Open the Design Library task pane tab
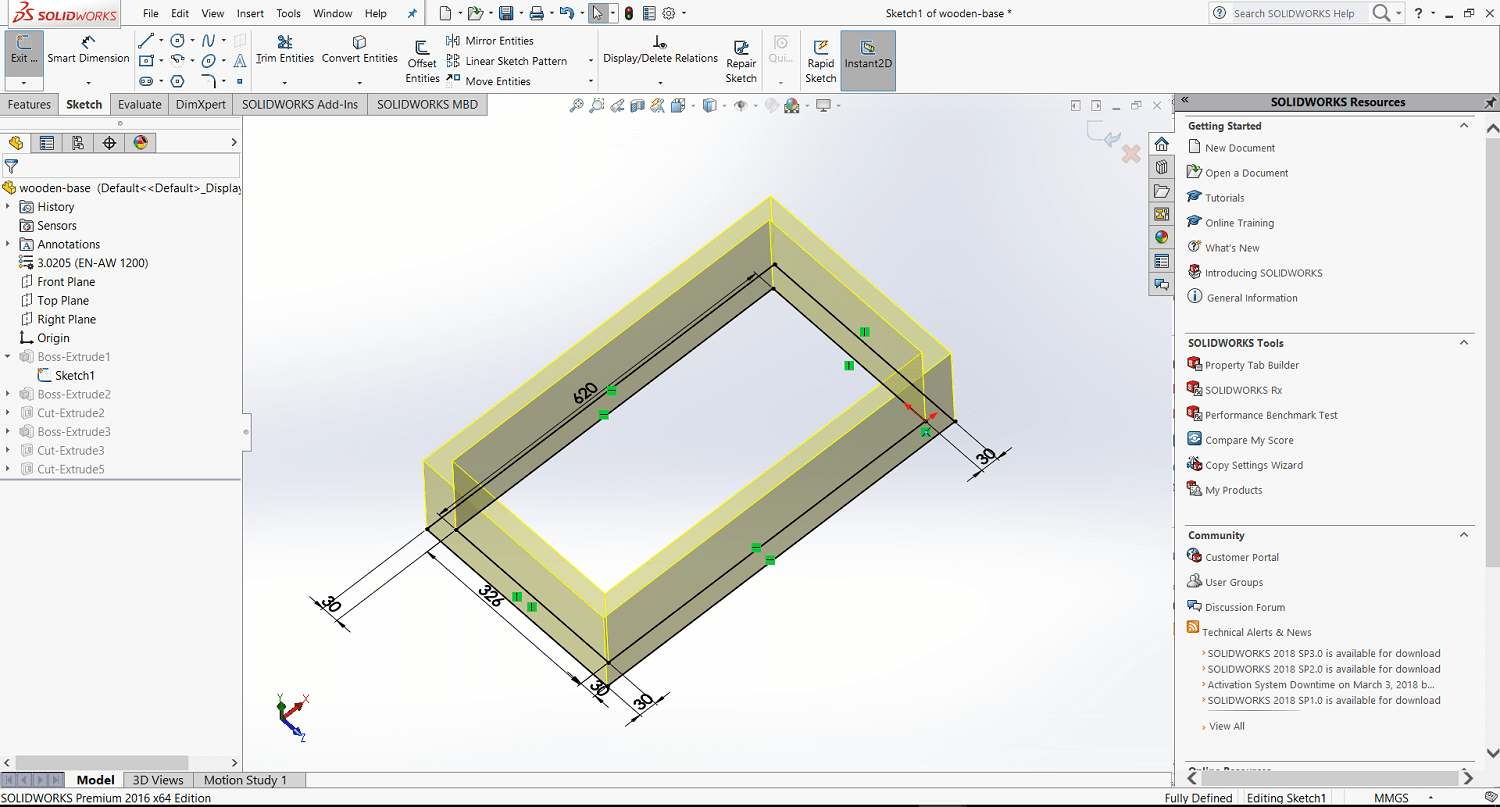Screen dimensions: 1500x807 1161,167
